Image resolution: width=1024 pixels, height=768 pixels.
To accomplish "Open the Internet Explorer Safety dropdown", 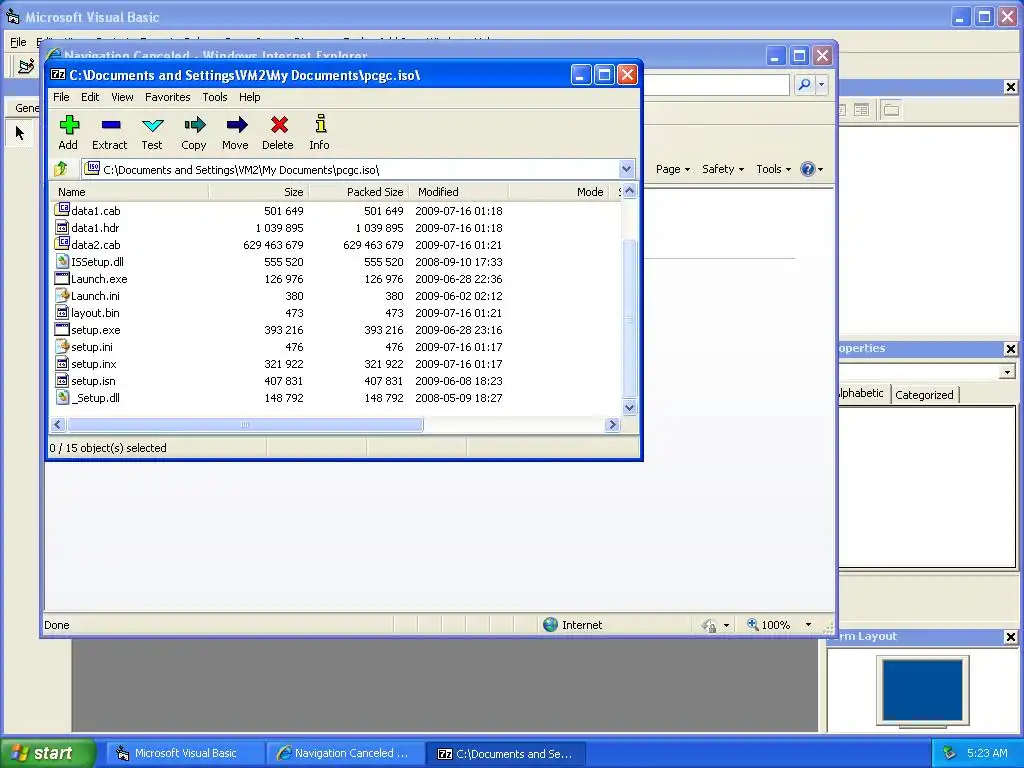I will coord(723,169).
